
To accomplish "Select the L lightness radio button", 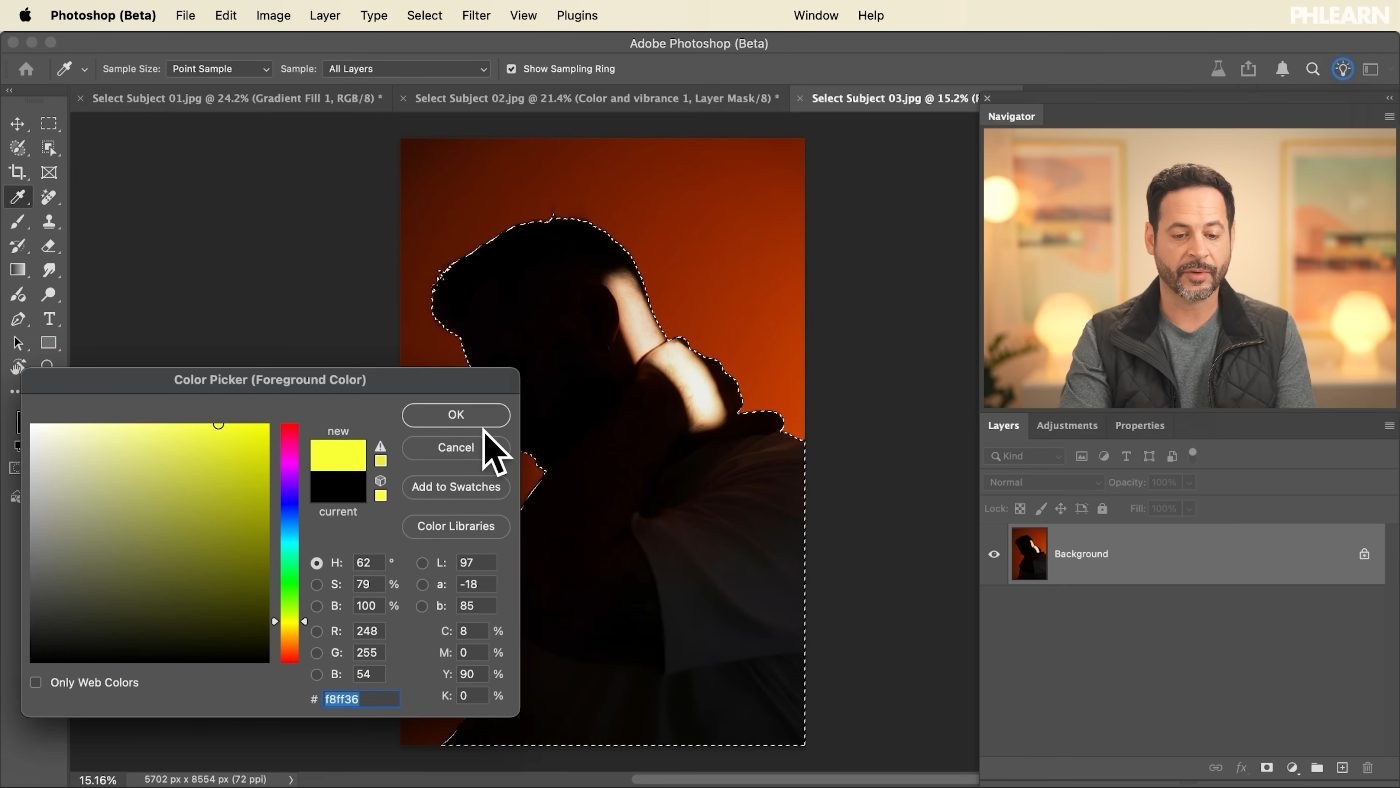I will coord(422,563).
